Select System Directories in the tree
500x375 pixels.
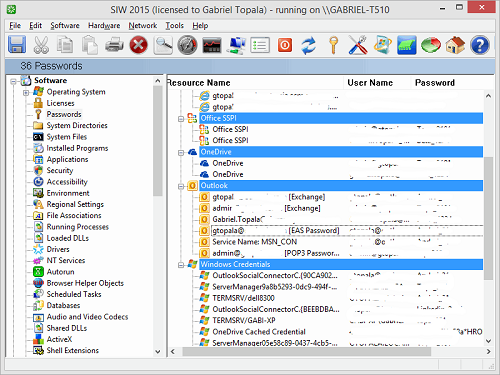click(x=77, y=126)
